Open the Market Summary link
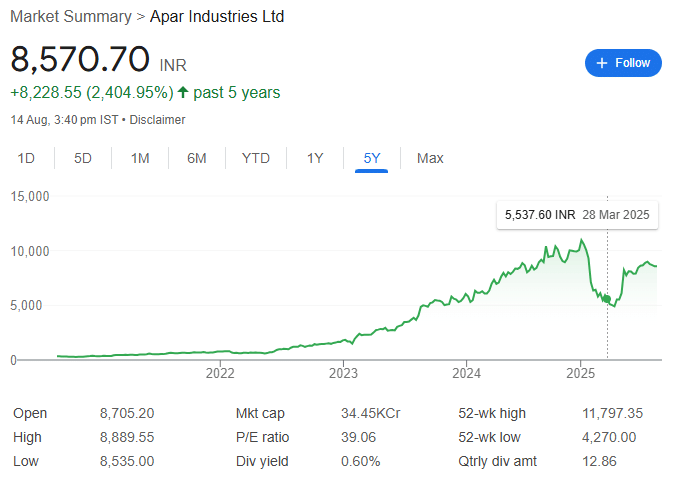 coord(71,16)
